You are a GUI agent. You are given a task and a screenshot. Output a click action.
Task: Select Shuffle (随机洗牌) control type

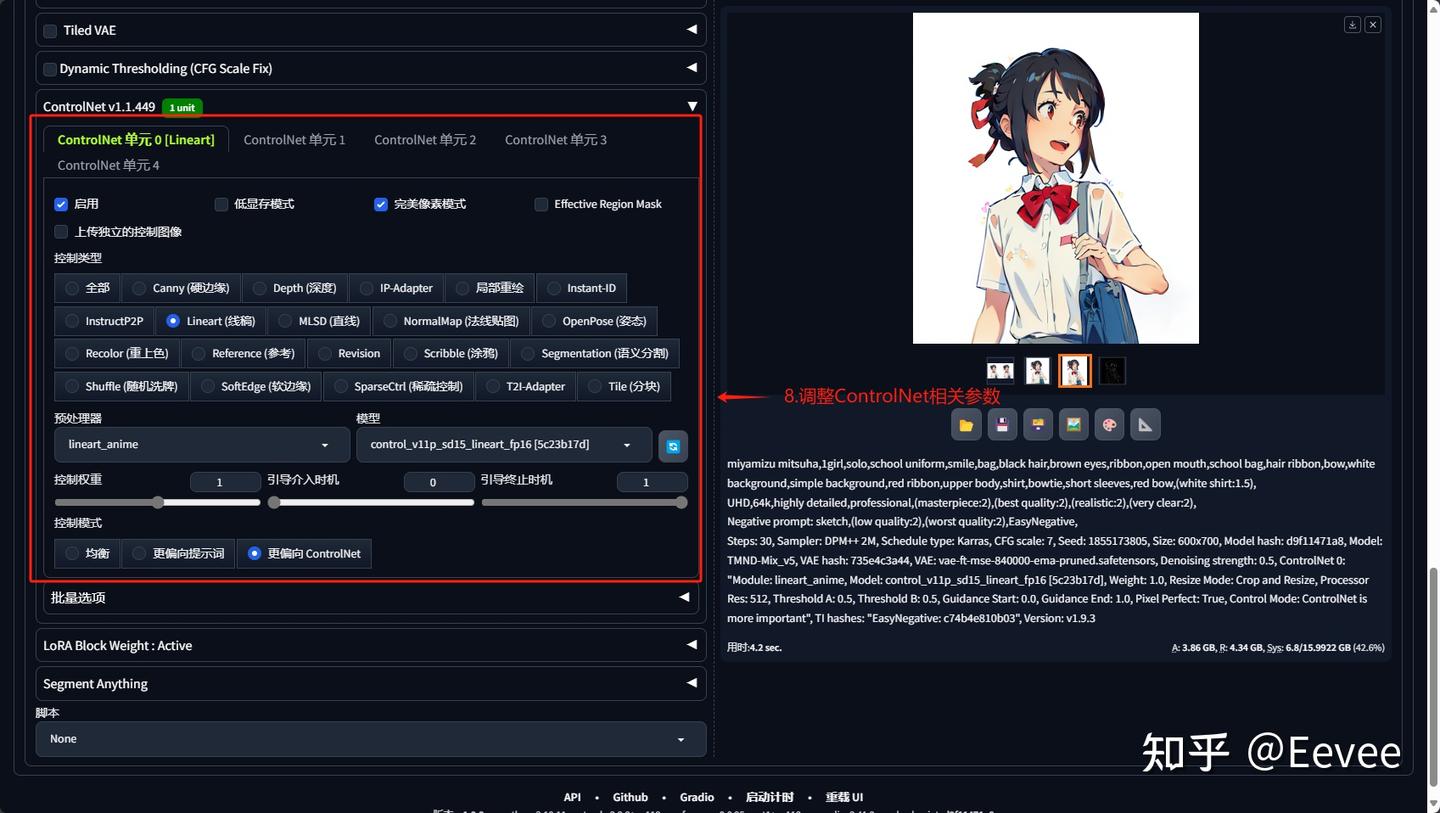click(122, 387)
